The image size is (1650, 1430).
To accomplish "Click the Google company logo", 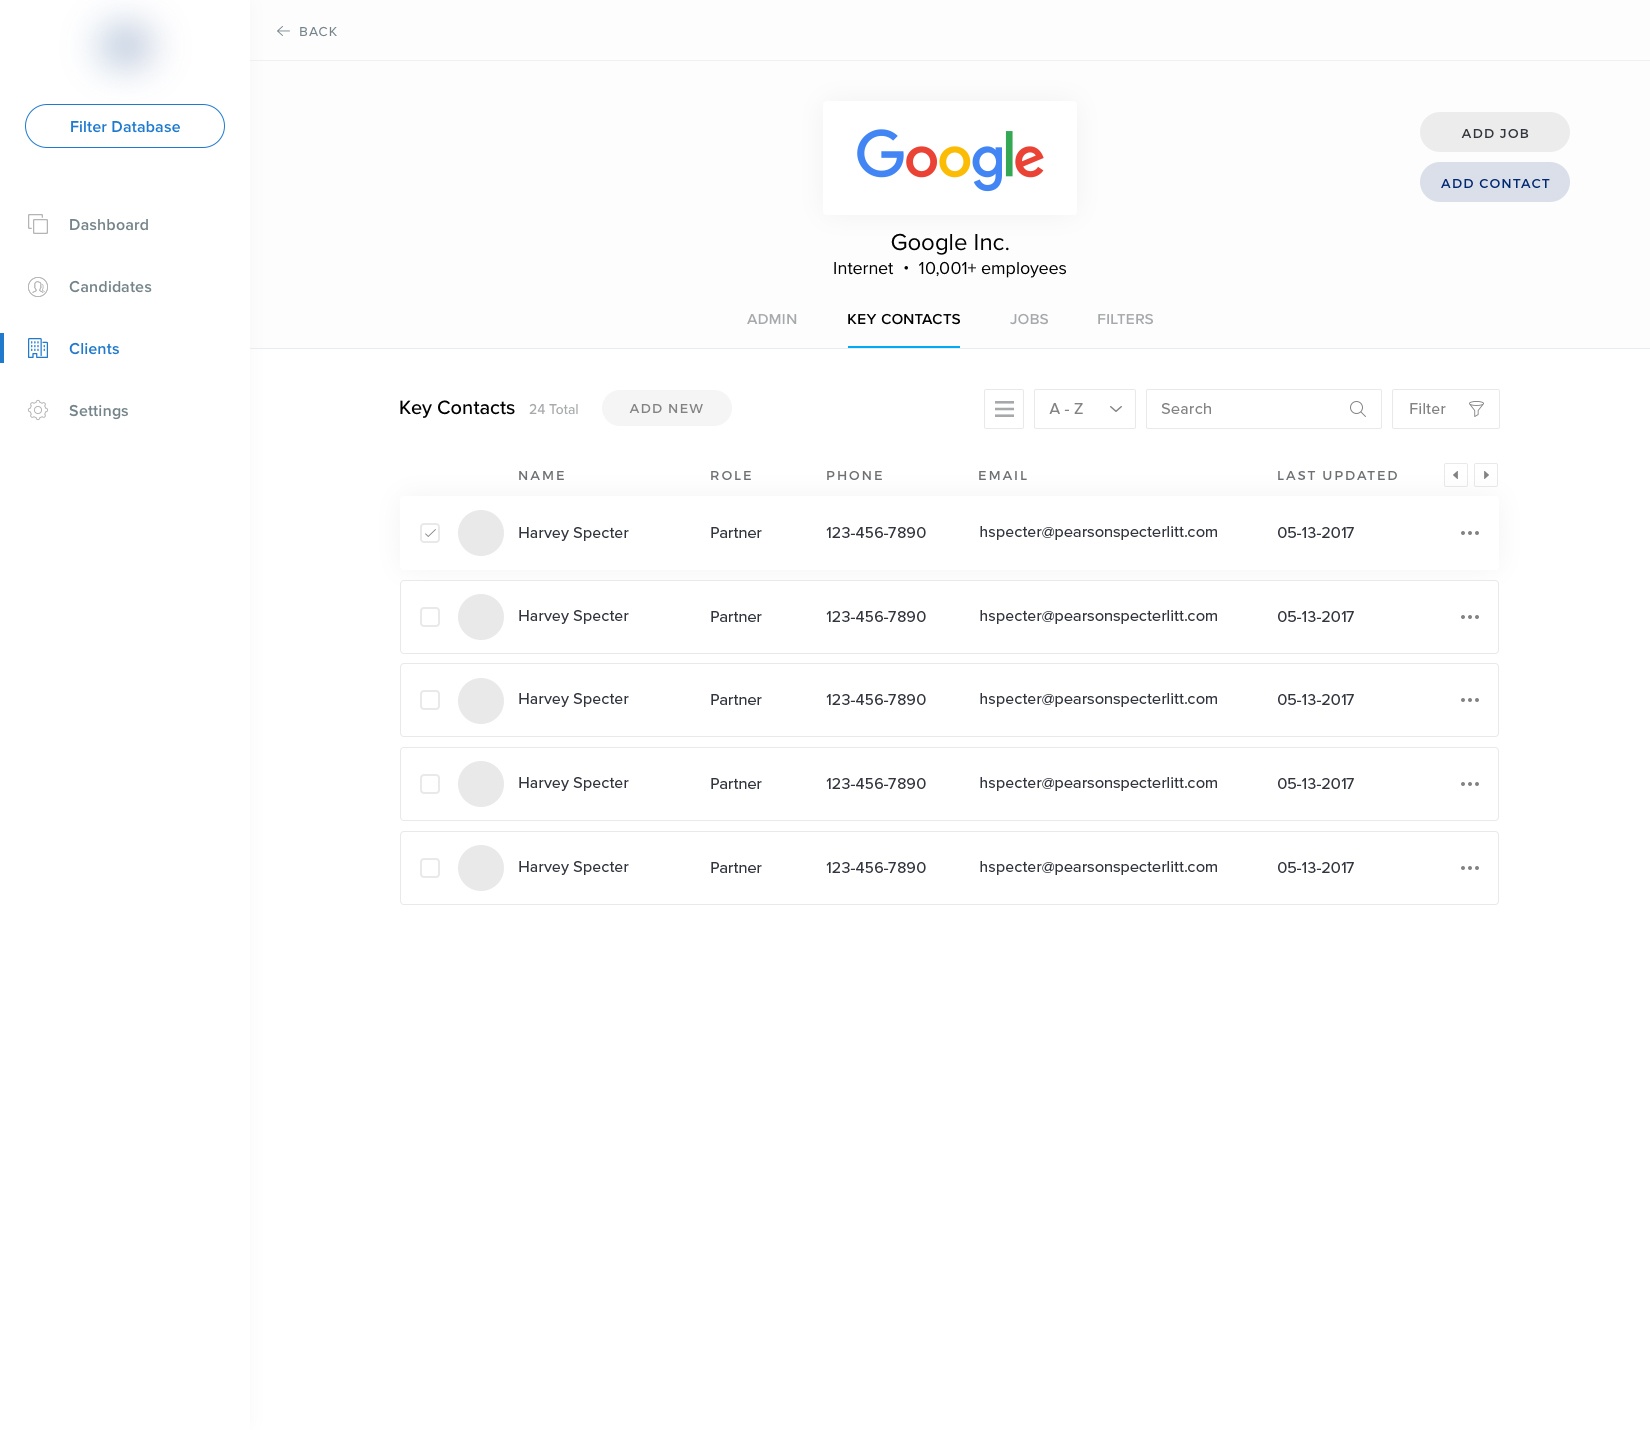I will pos(950,158).
